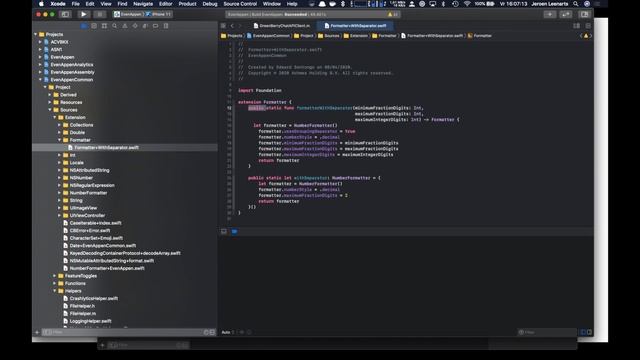Run the project with the Play button
Screen dimensions: 640x360
coord(84,14)
